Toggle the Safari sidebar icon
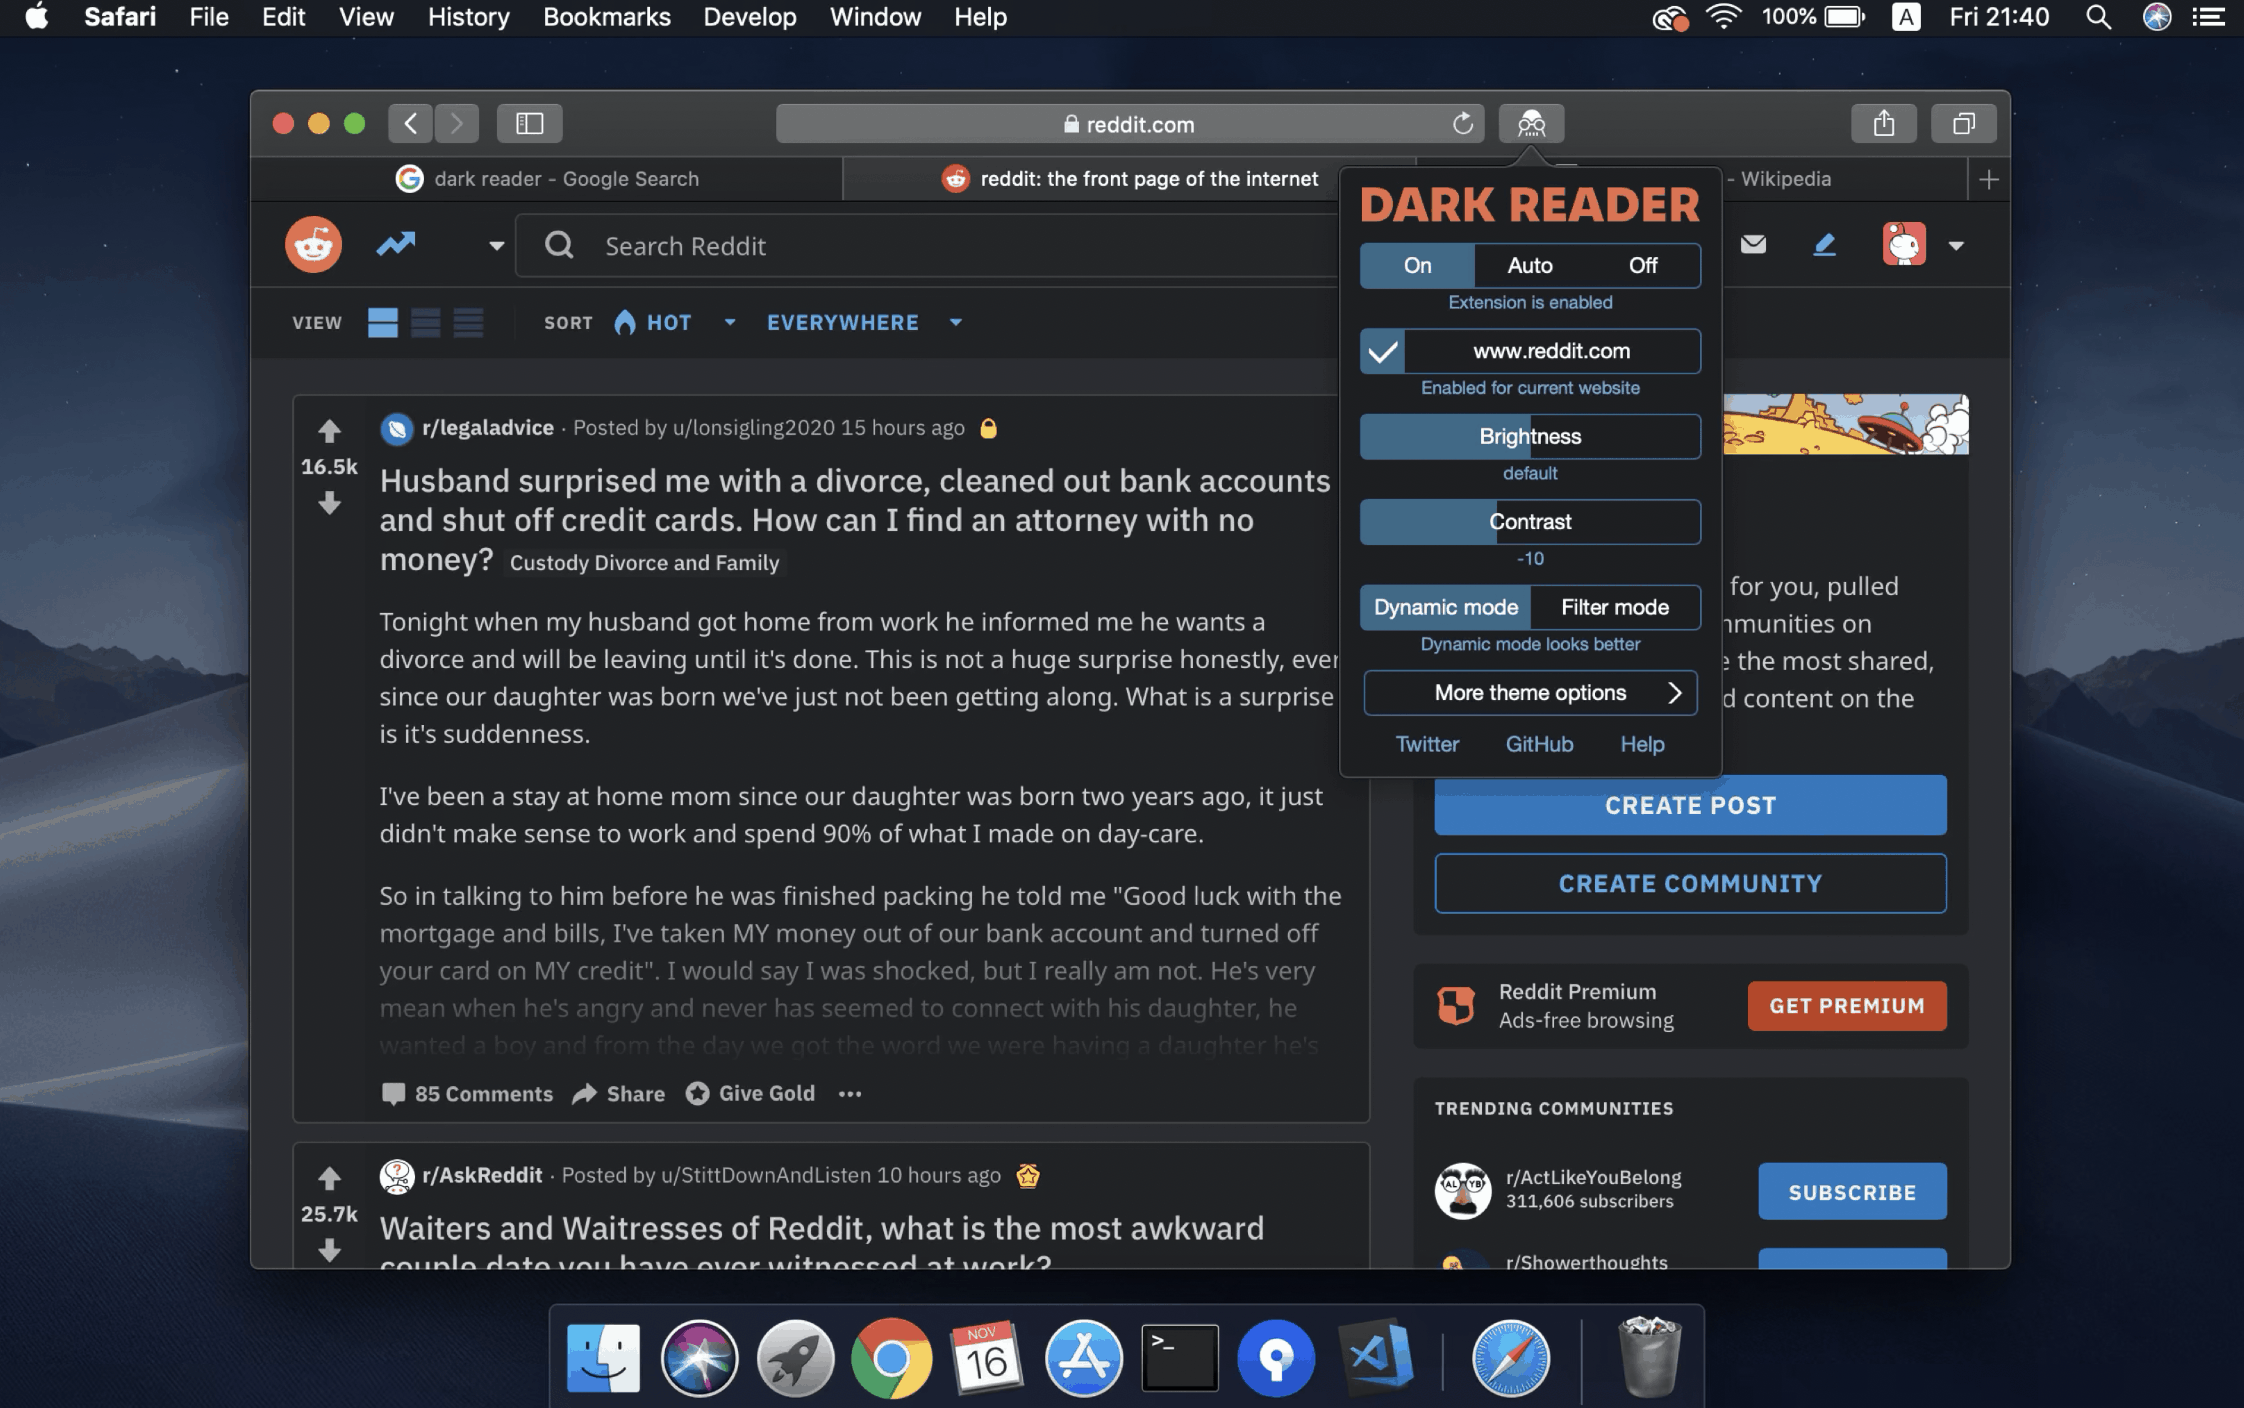This screenshot has height=1408, width=2244. [x=529, y=124]
